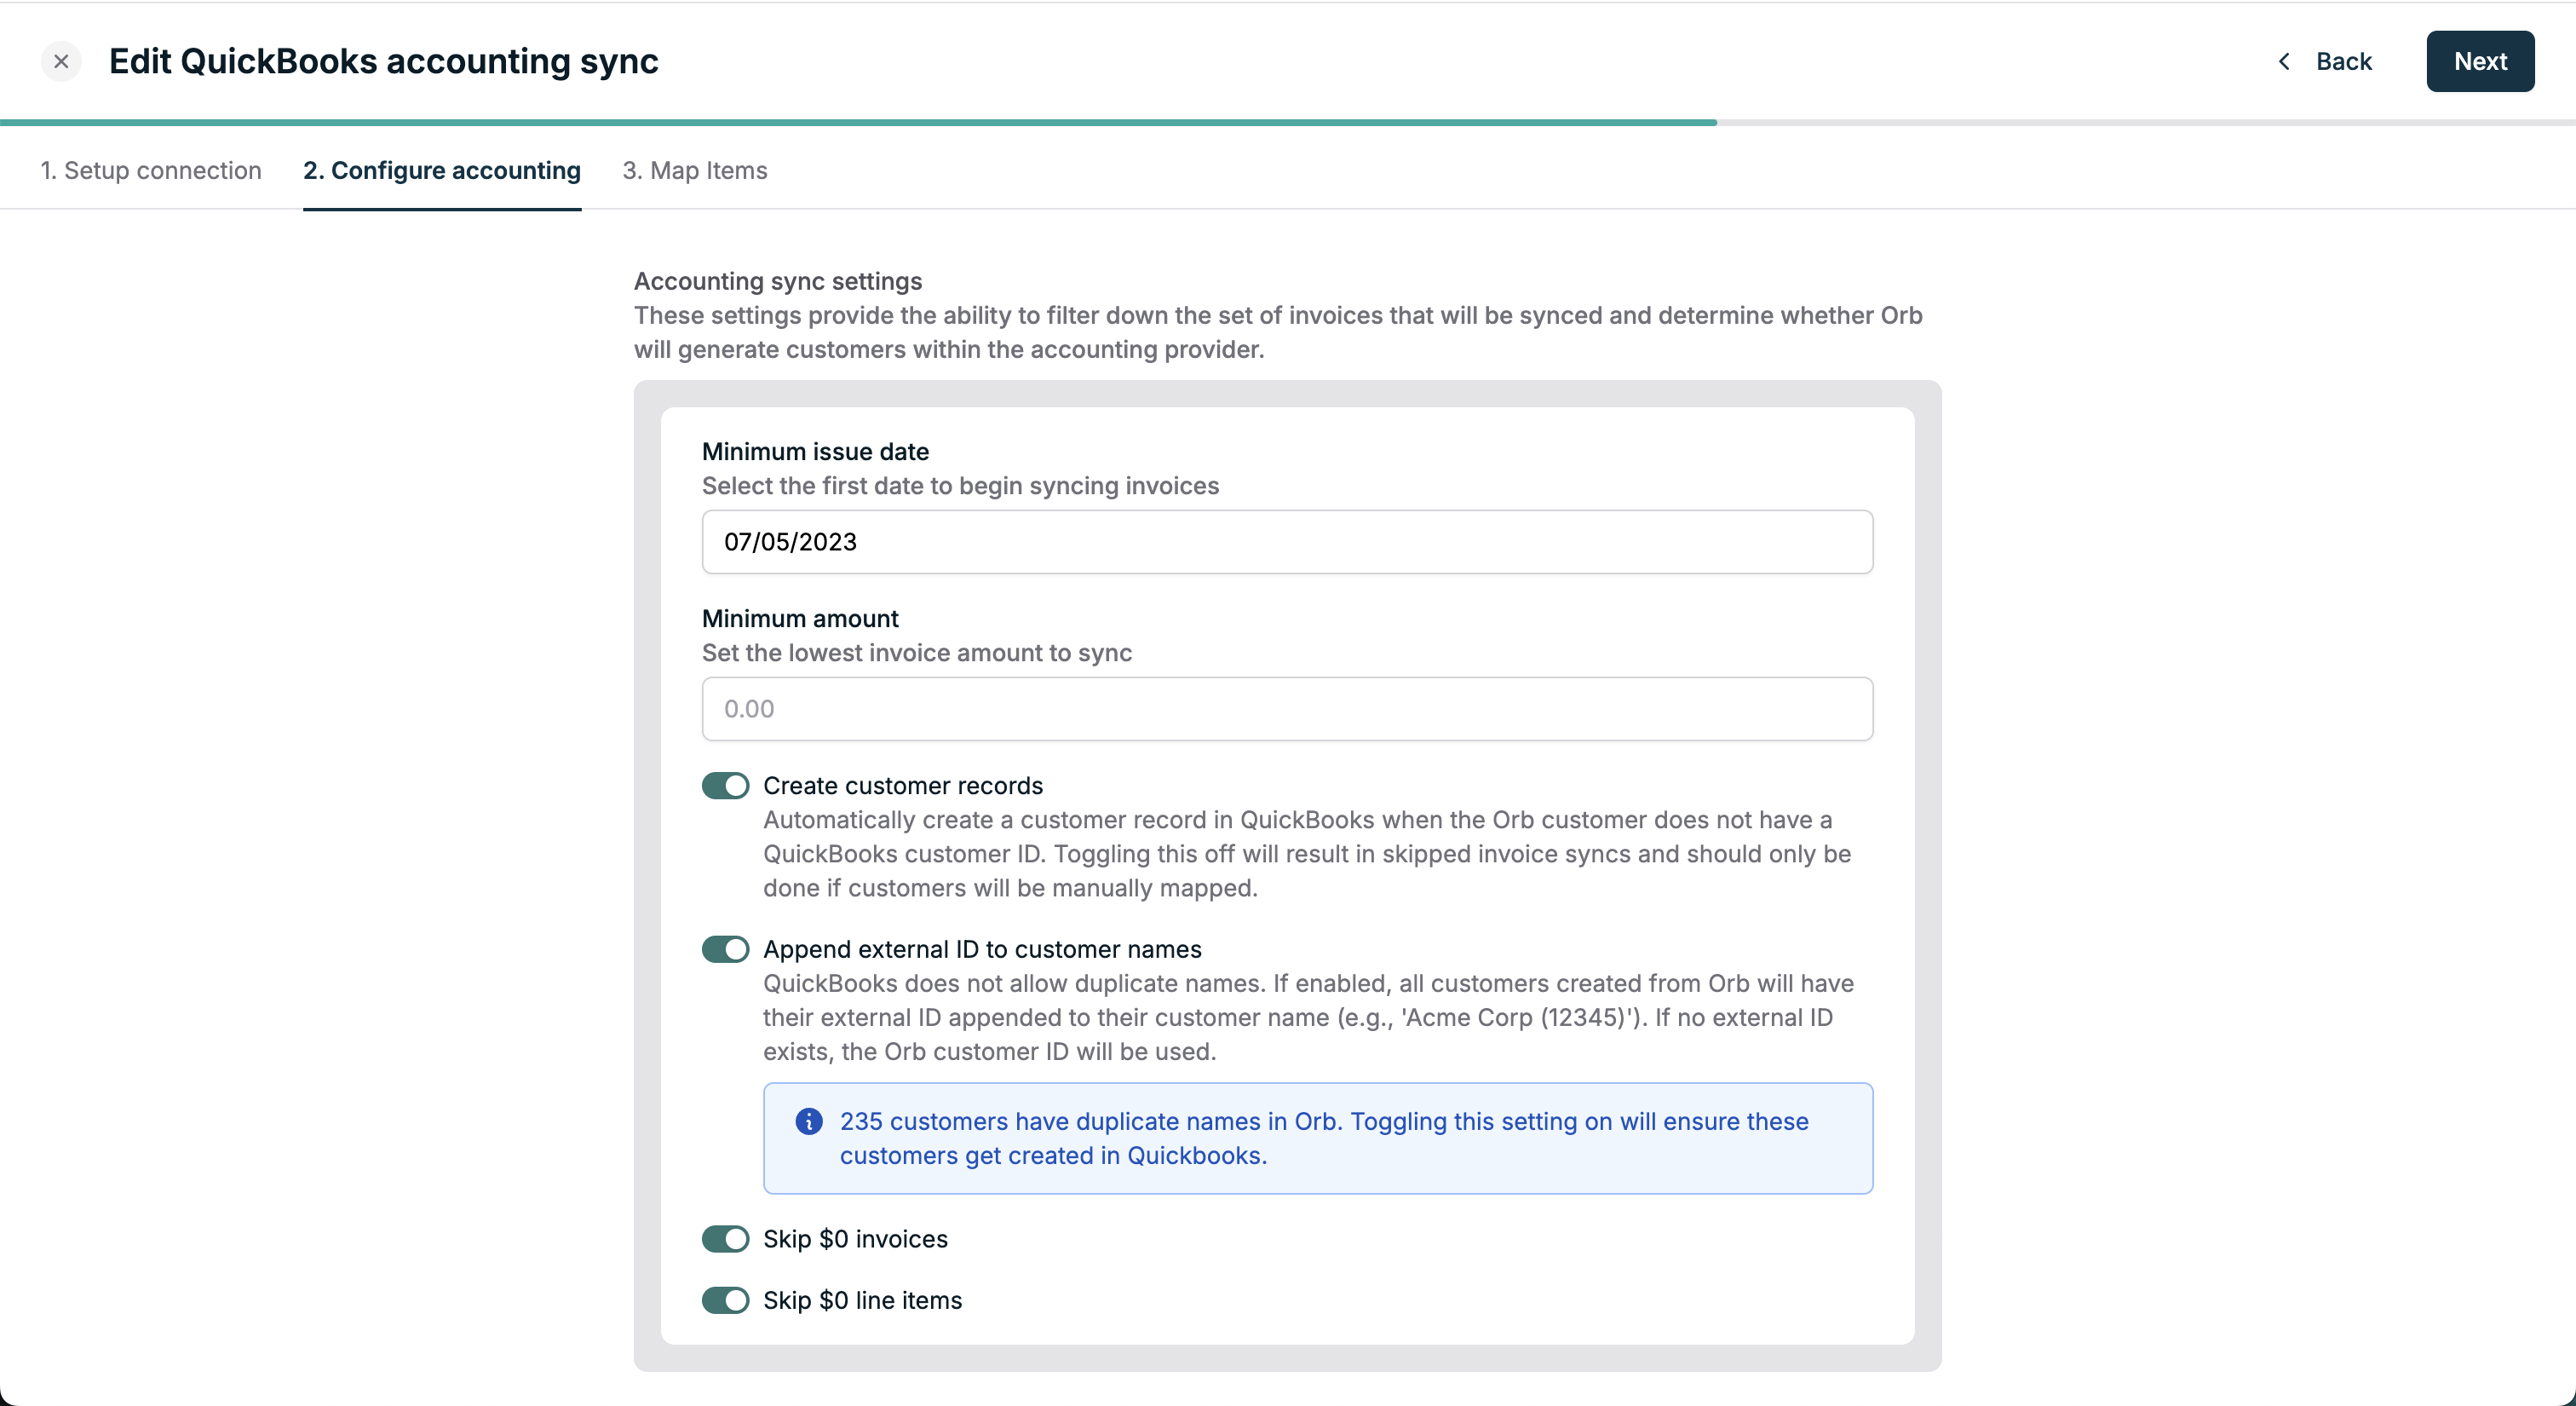Click the Back button
The image size is (2576, 1406).
pos(2344,61)
